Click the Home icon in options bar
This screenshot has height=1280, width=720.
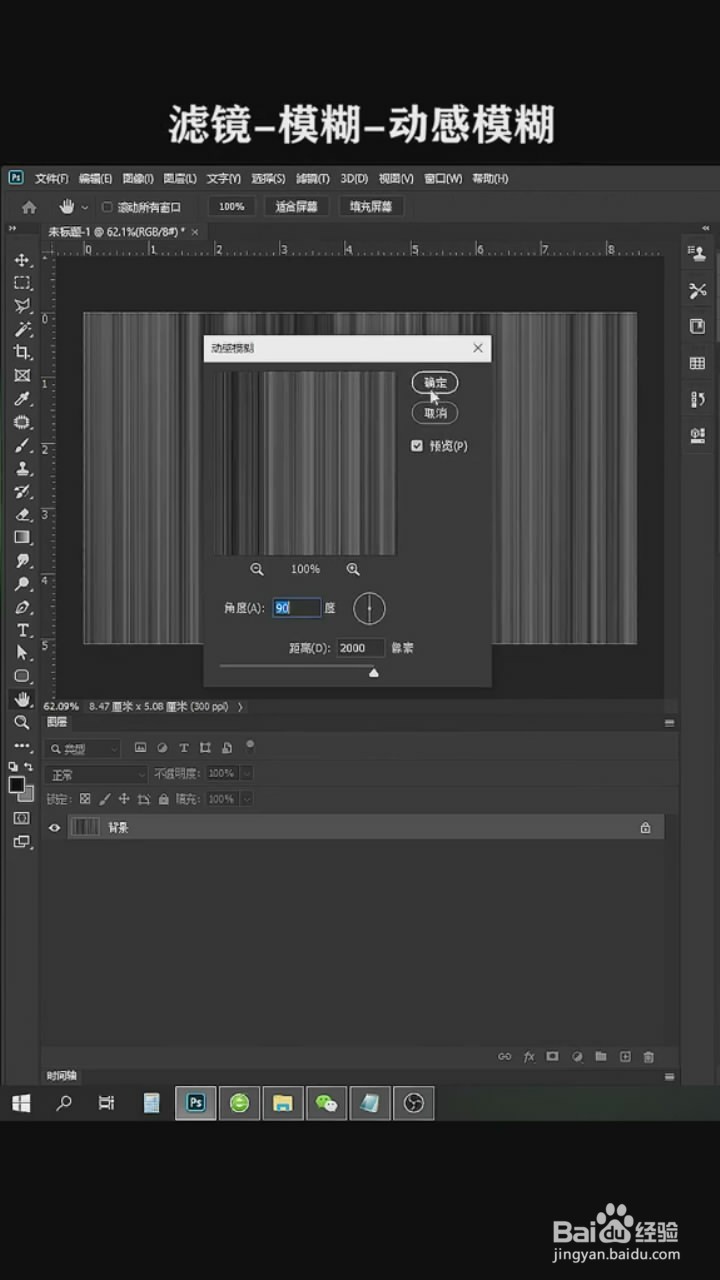pyautogui.click(x=29, y=207)
